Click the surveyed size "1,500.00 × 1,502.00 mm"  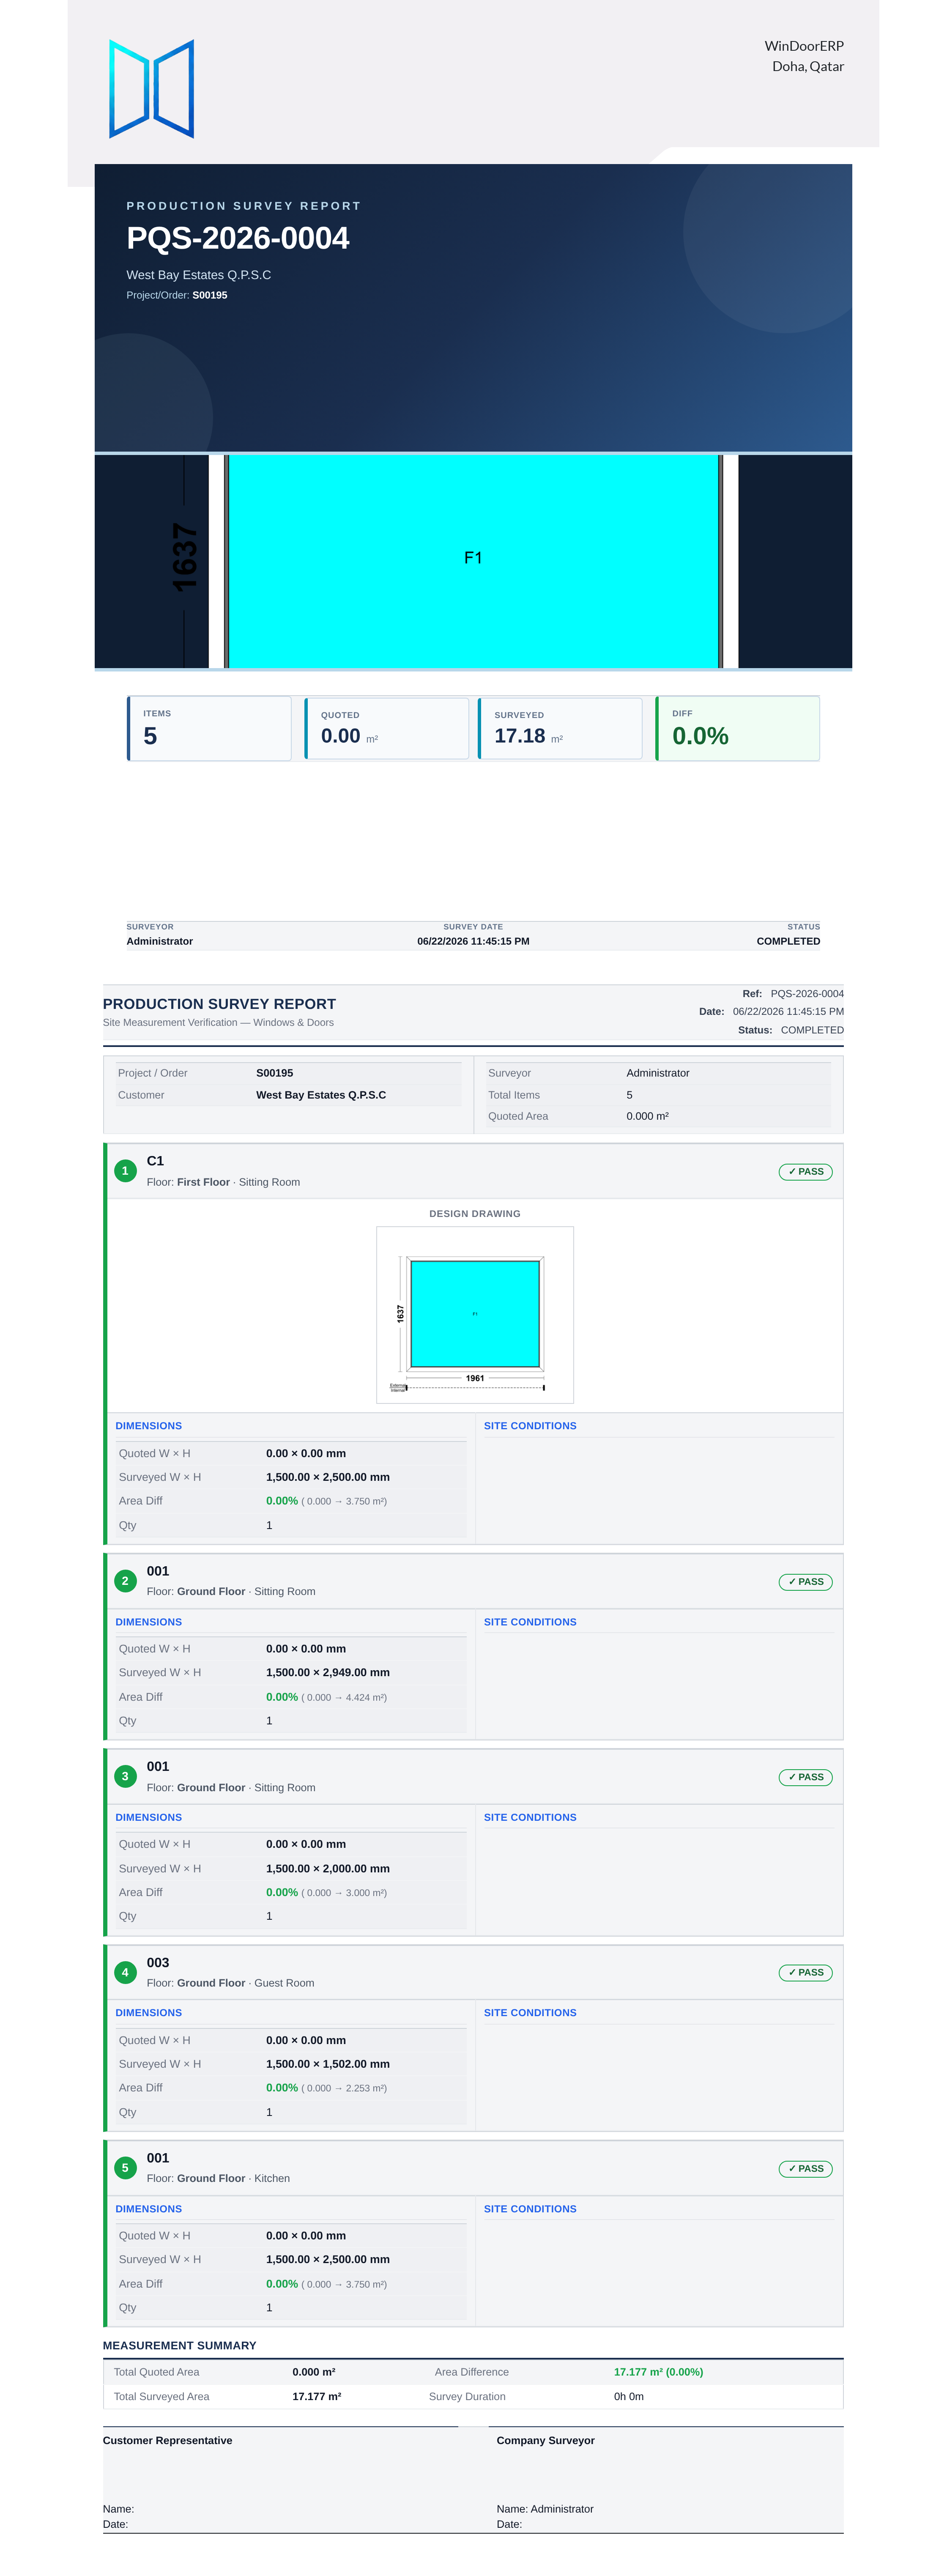[x=328, y=2064]
